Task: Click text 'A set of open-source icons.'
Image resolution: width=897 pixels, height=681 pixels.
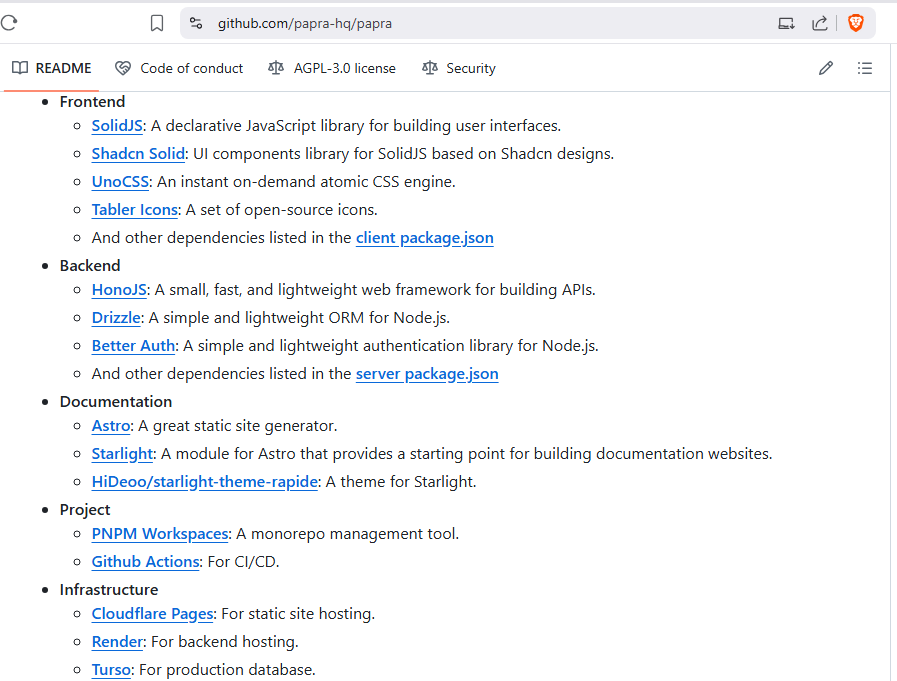Action: coord(281,210)
